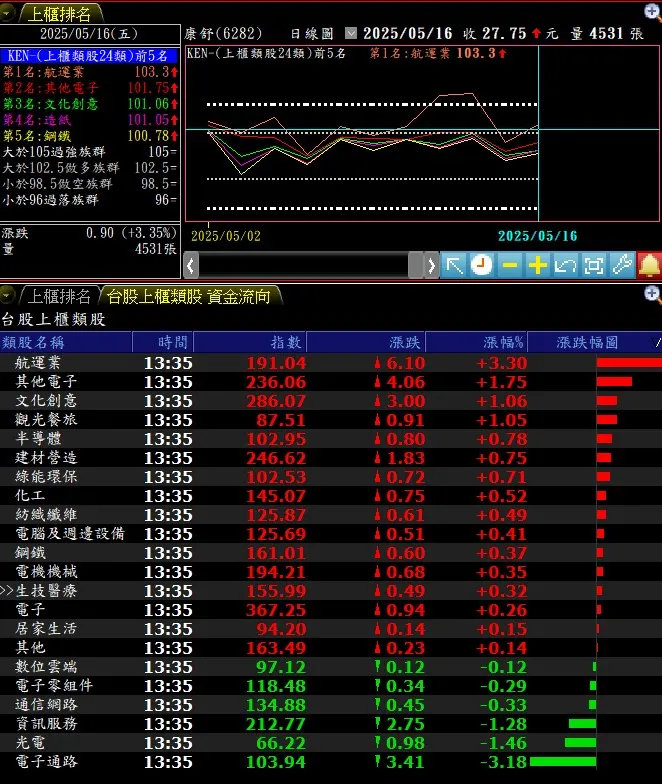Click the 類股名稱 column header
This screenshot has height=784, width=662.
click(x=66, y=342)
